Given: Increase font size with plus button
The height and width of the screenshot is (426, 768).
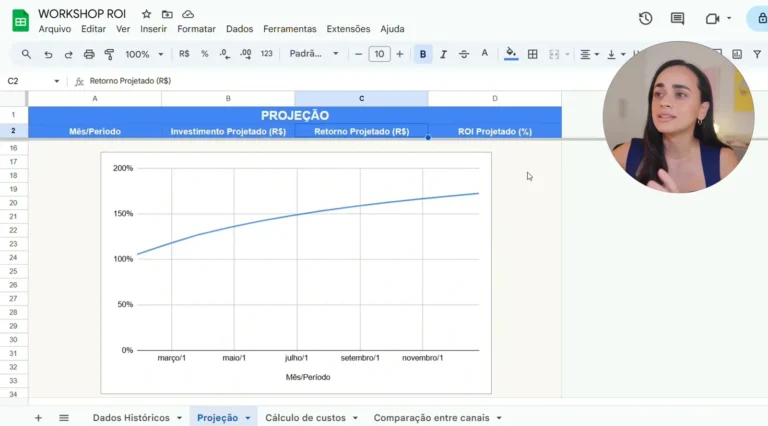Looking at the screenshot, I should (x=400, y=54).
